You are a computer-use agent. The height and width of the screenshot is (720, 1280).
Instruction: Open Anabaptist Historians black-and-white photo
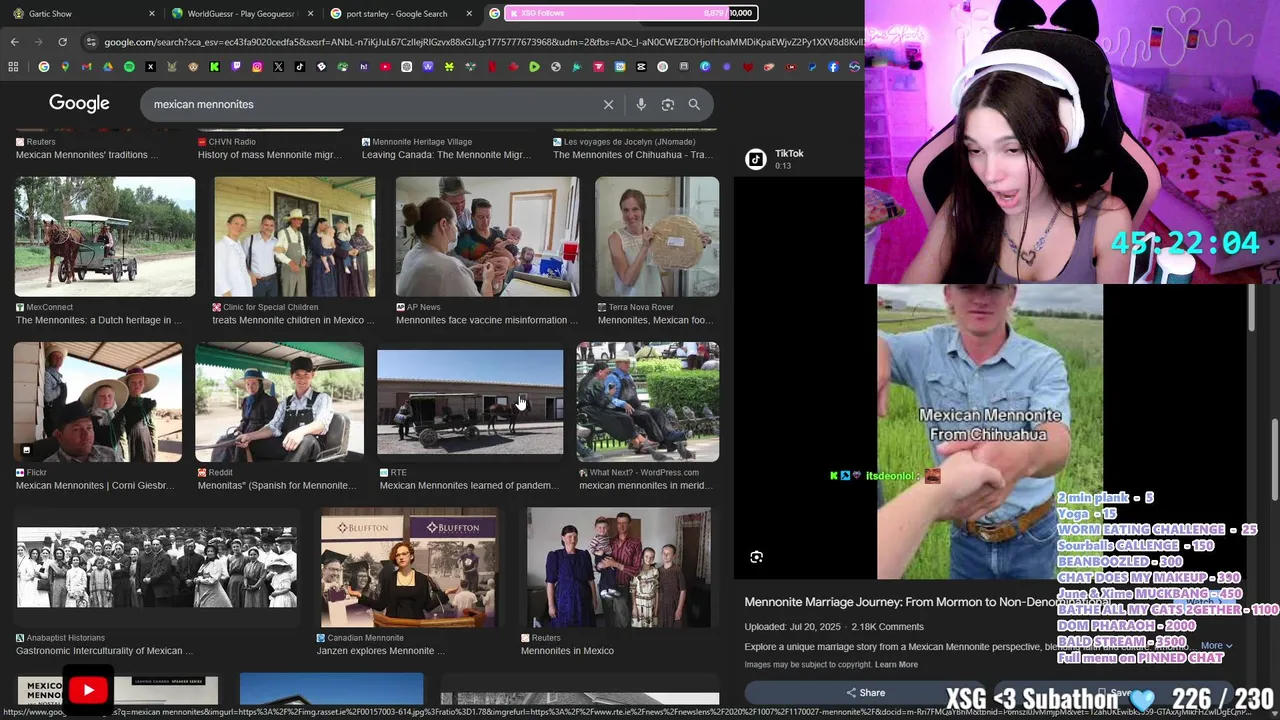point(157,568)
